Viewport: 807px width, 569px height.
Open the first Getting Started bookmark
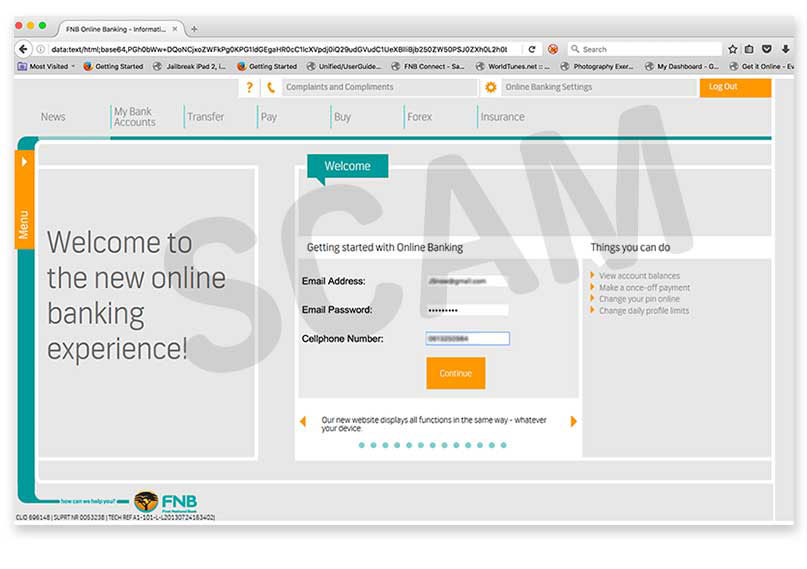click(113, 66)
